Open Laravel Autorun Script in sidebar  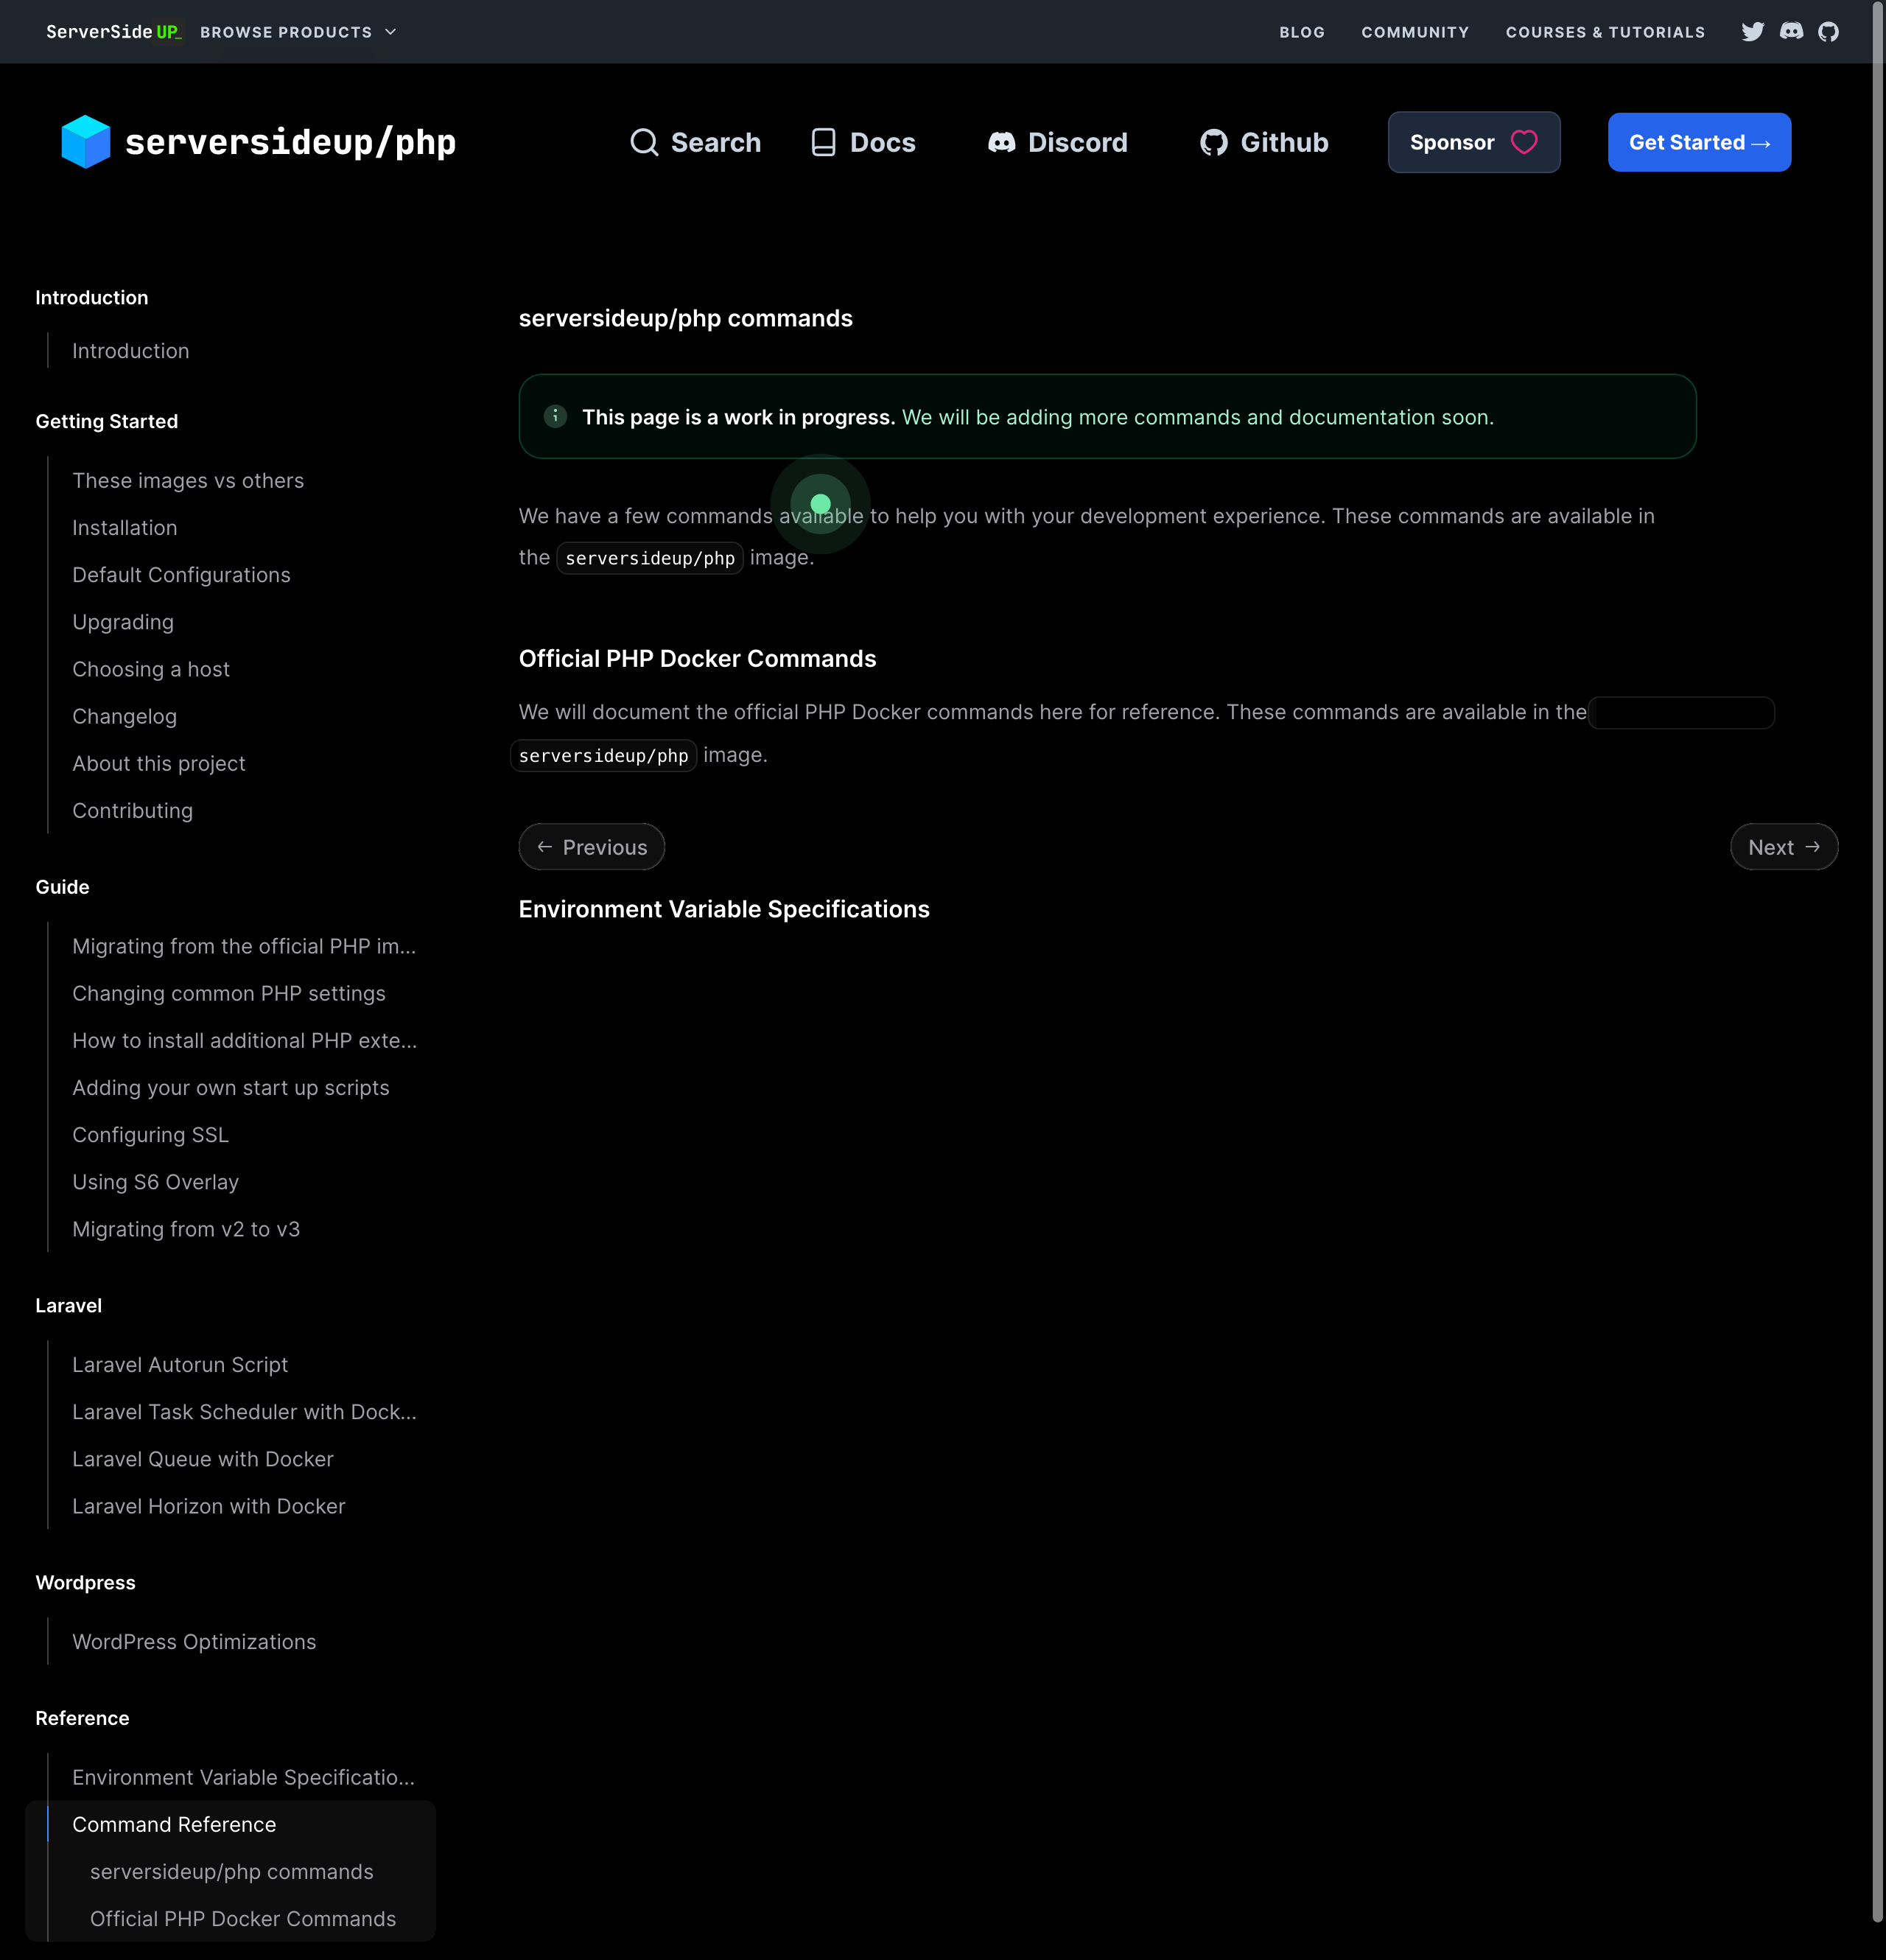click(180, 1364)
